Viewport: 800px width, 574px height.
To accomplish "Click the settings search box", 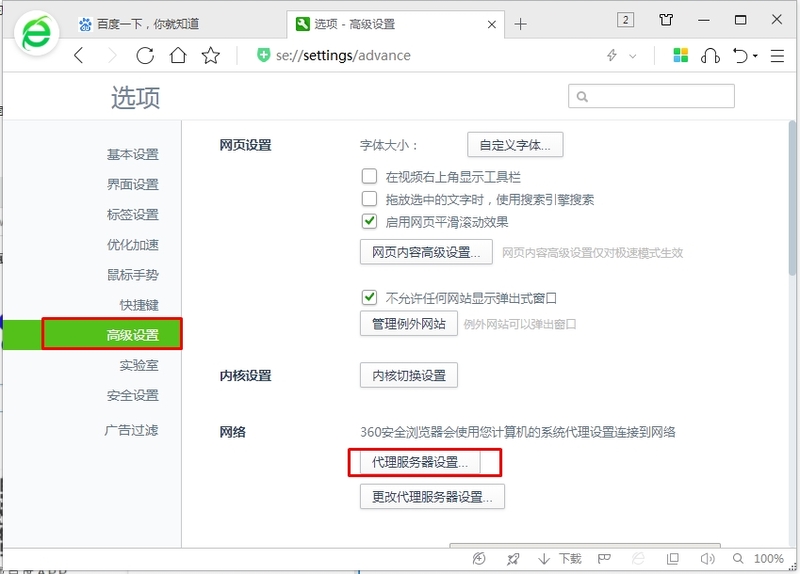I will click(x=652, y=96).
